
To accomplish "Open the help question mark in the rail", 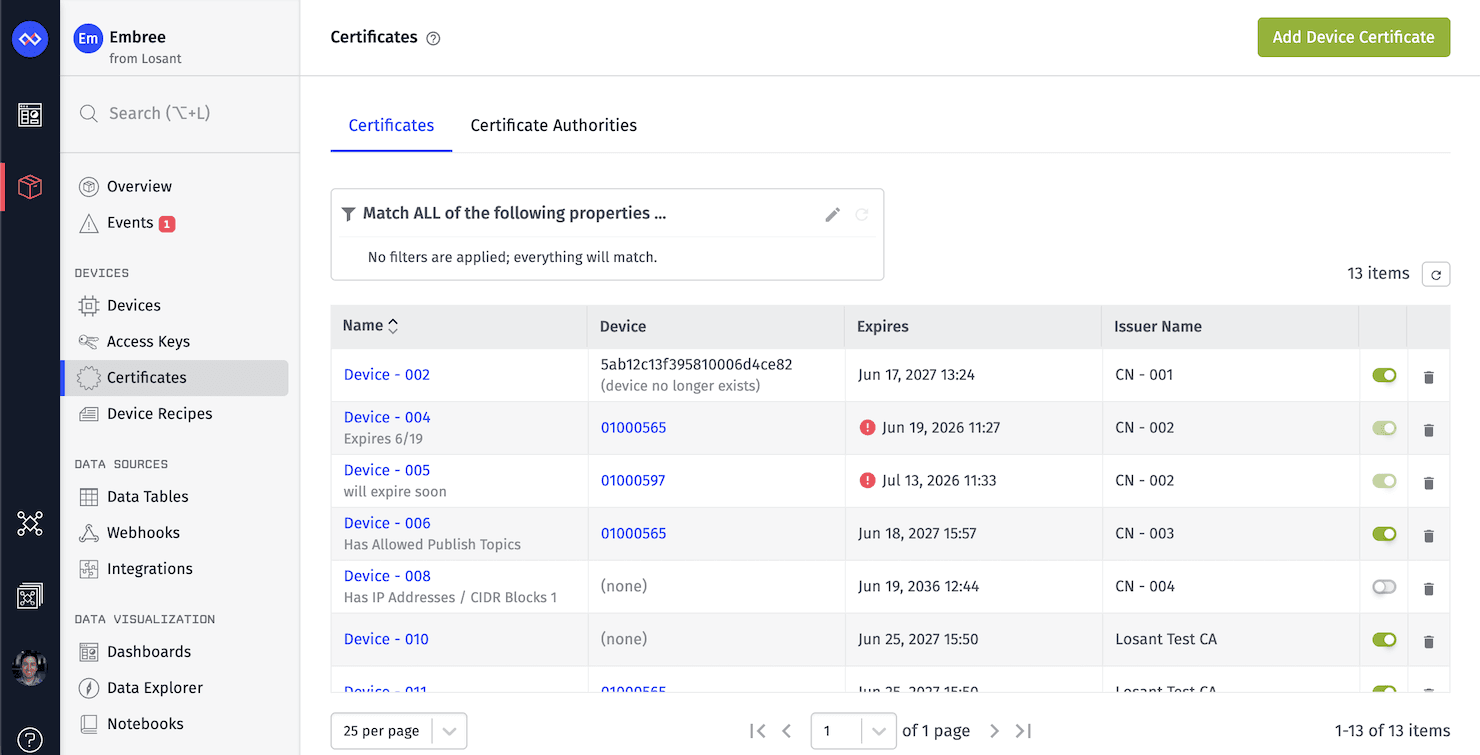I will pos(30,739).
